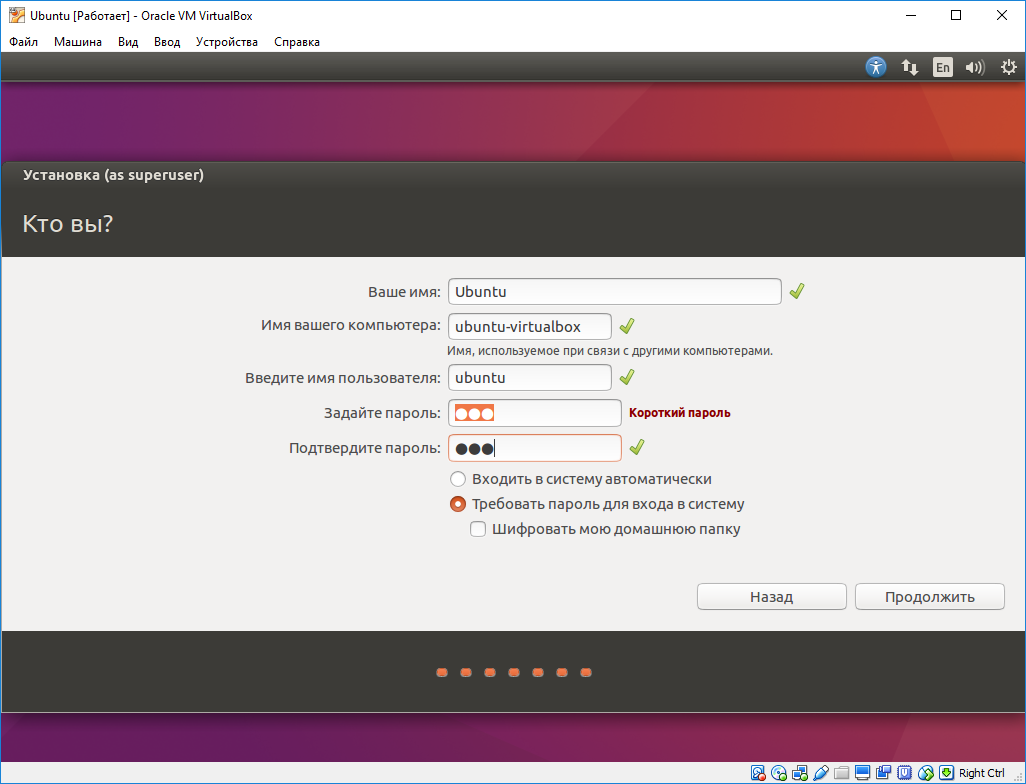Click the Продолжить button
The height and width of the screenshot is (784, 1026).
click(x=930, y=597)
